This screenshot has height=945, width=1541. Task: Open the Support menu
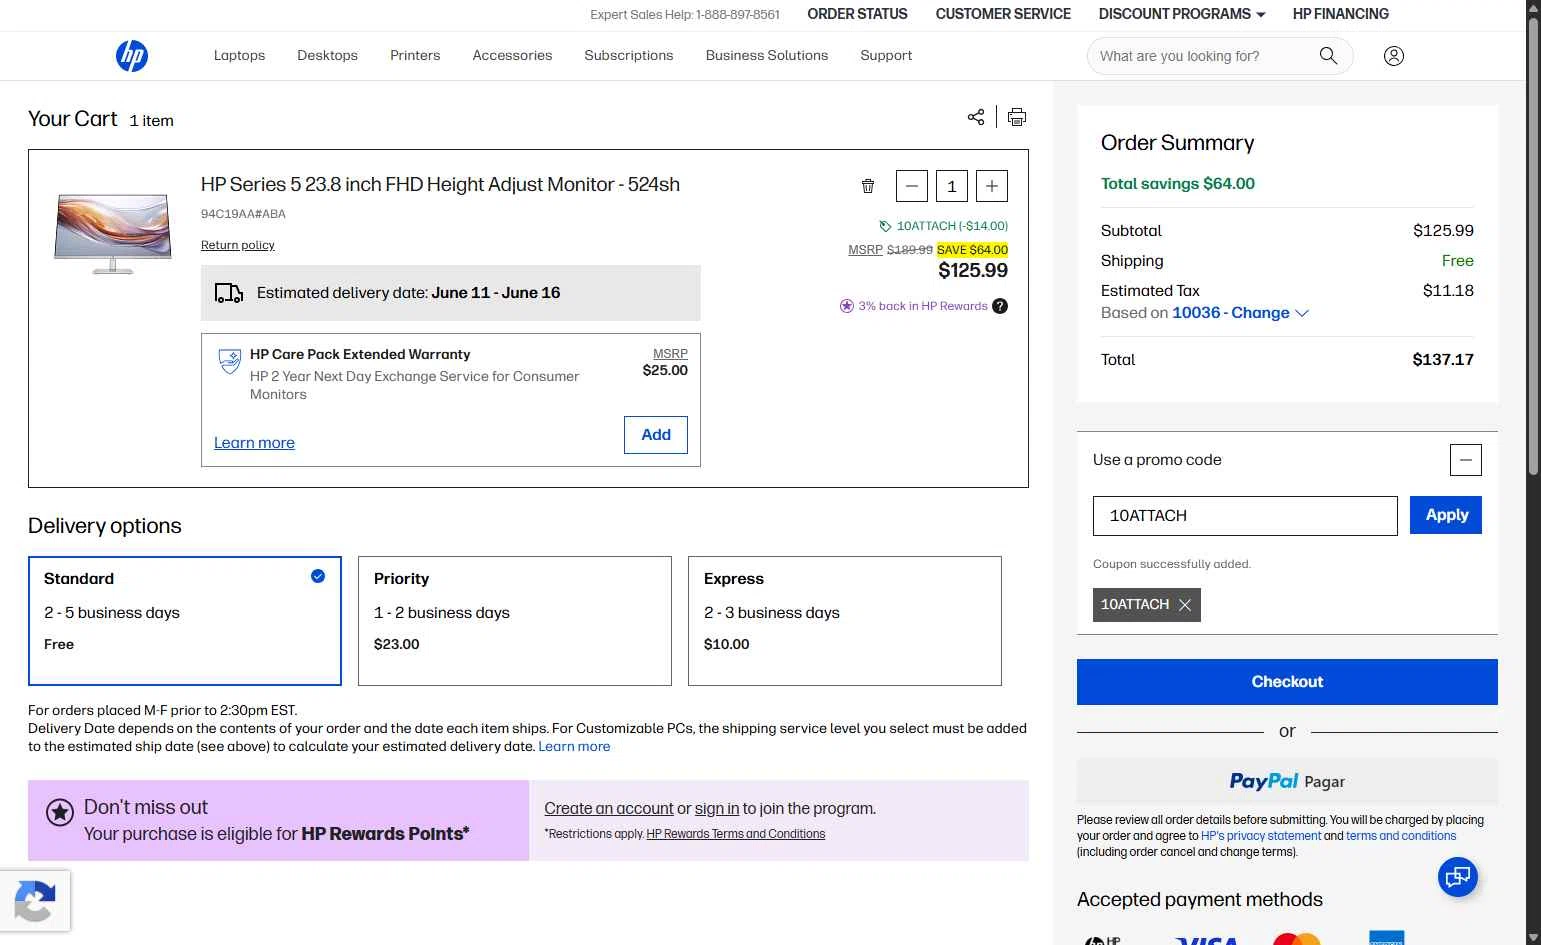click(x=886, y=56)
